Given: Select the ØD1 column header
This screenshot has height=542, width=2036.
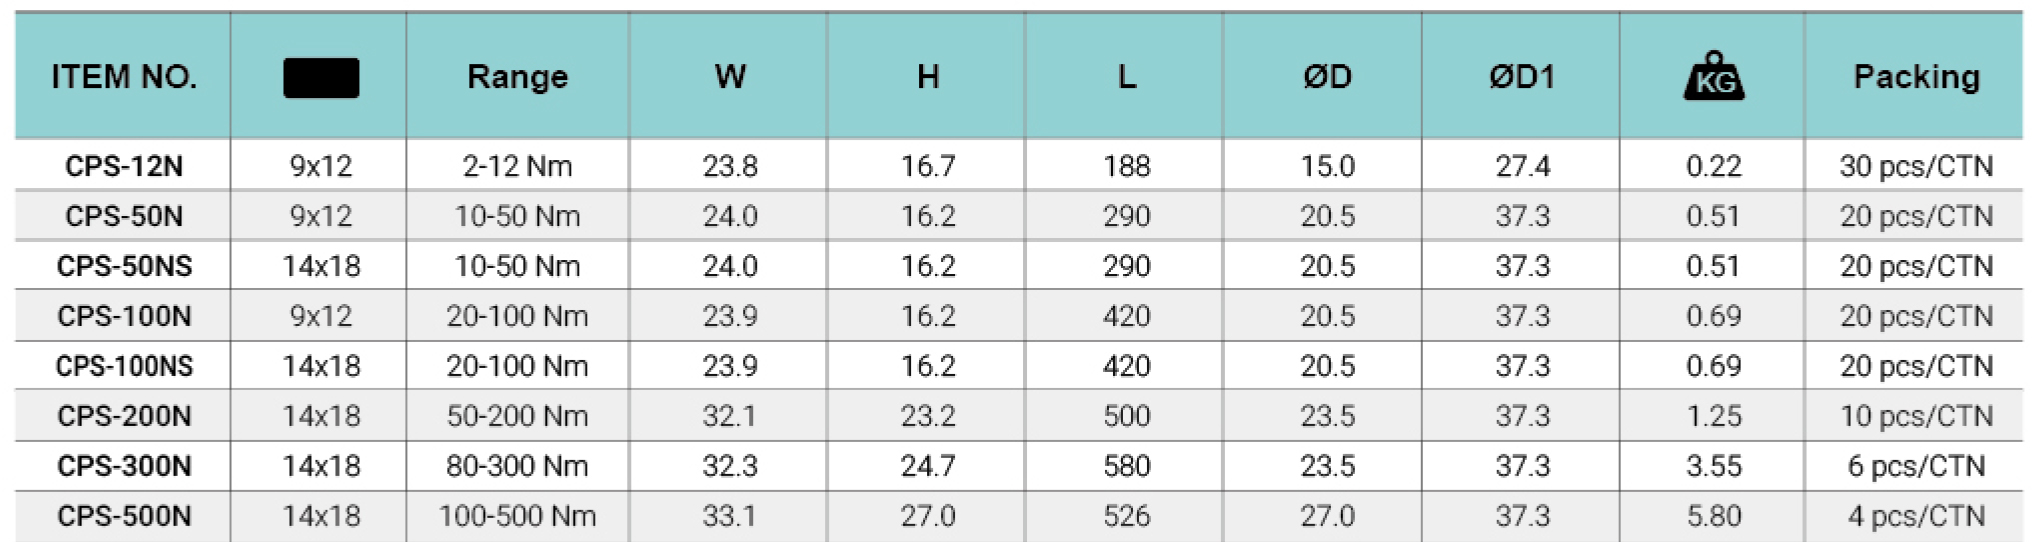Looking at the screenshot, I should click(x=1522, y=77).
